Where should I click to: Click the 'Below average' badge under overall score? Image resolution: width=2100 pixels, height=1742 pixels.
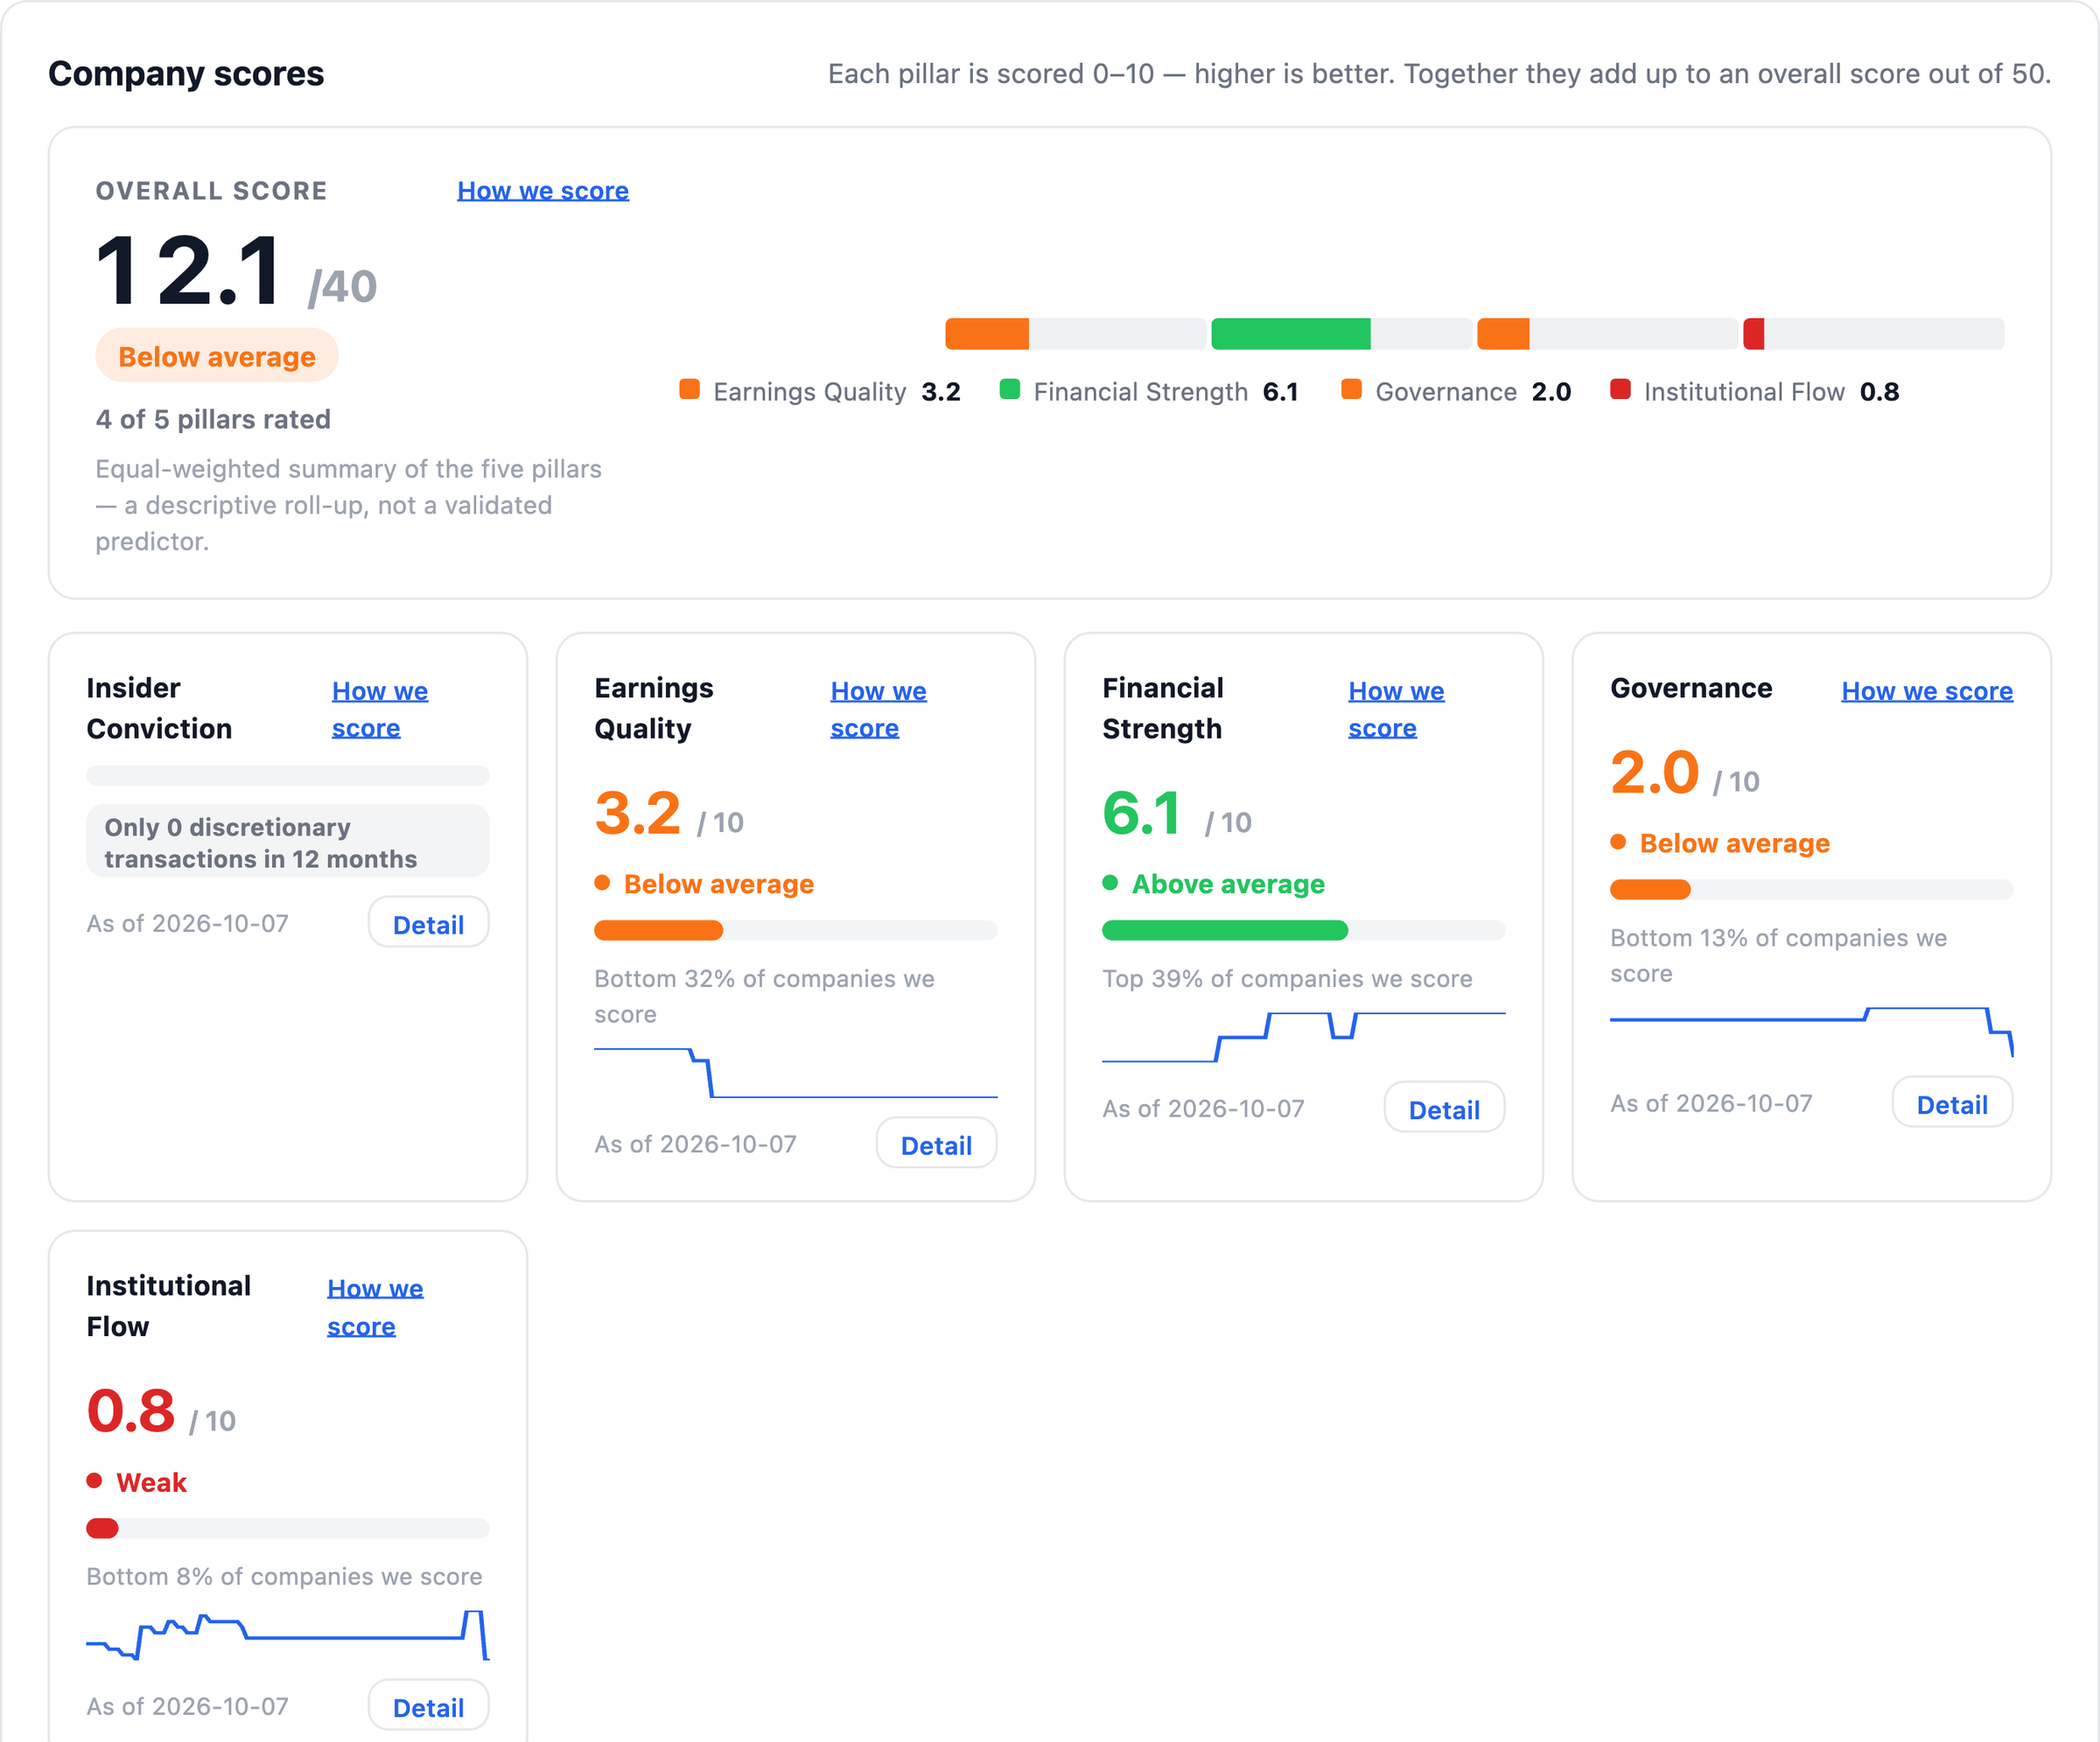[x=217, y=356]
